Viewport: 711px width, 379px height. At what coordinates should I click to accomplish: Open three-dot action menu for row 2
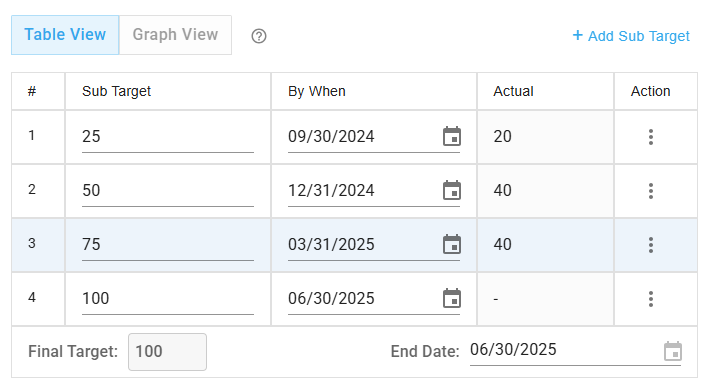click(651, 191)
